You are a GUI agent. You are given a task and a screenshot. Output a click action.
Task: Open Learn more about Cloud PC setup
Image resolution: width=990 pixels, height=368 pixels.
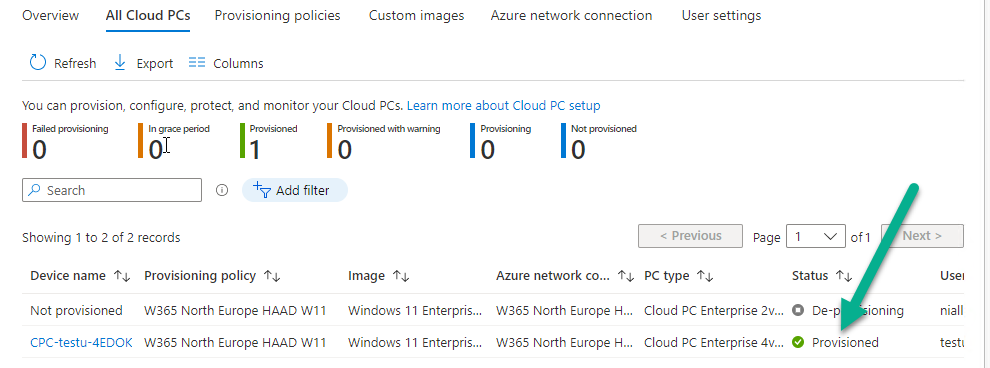(503, 105)
